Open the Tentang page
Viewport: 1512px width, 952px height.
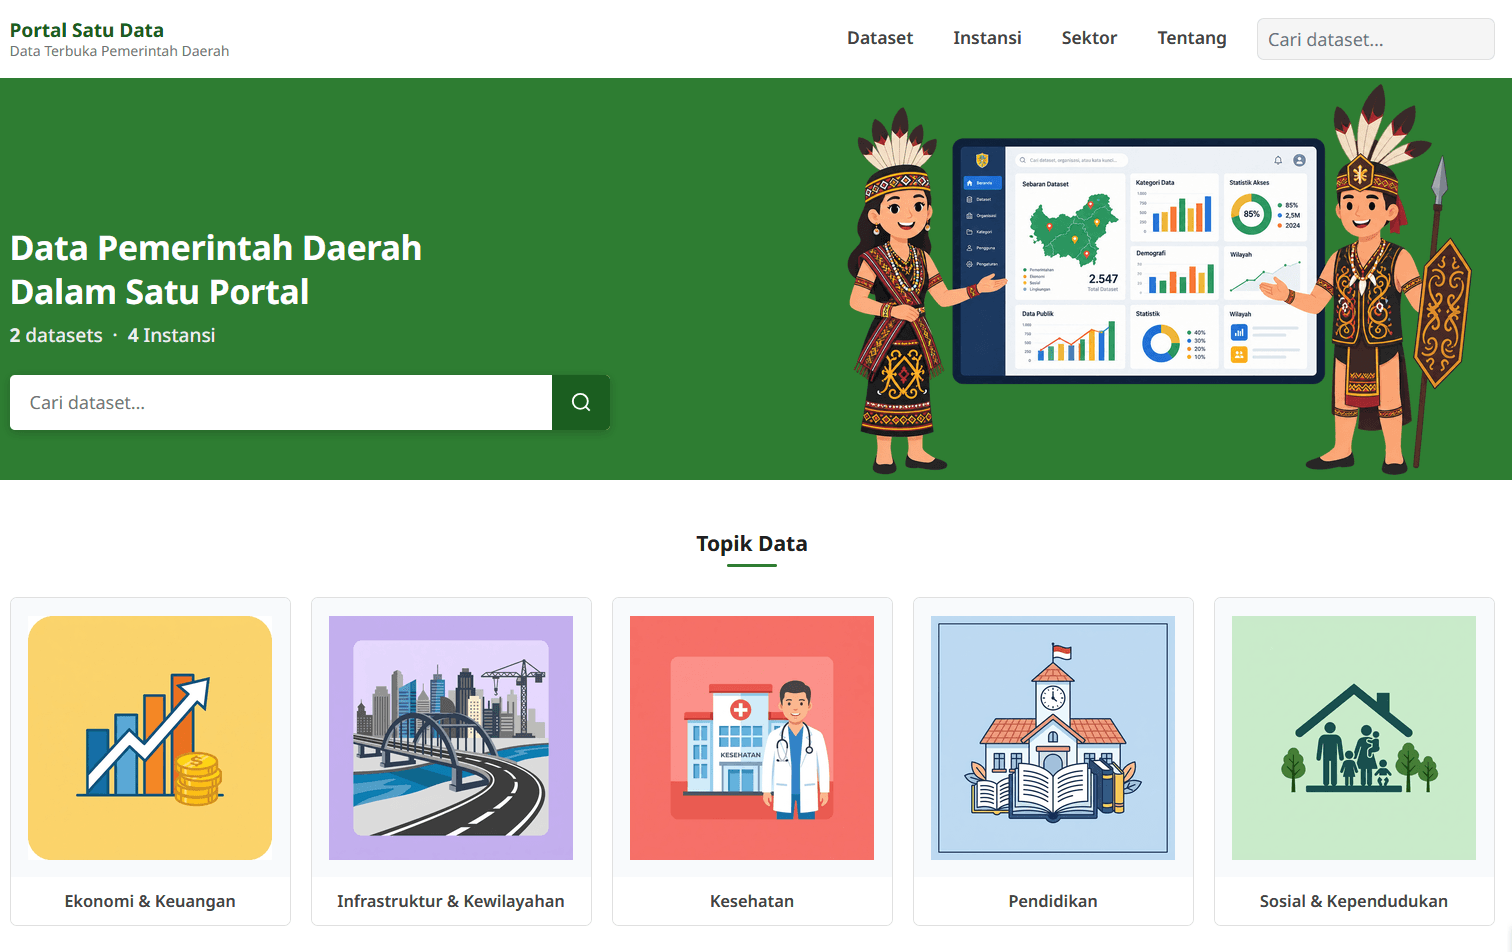(x=1192, y=38)
